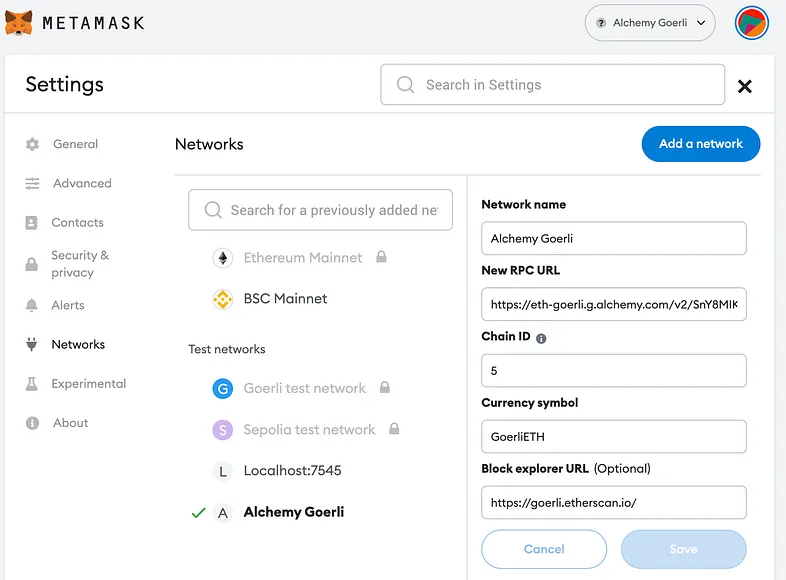Viewport: 786px width, 580px height.
Task: Open the Security & privacy tab
Action: (80, 264)
